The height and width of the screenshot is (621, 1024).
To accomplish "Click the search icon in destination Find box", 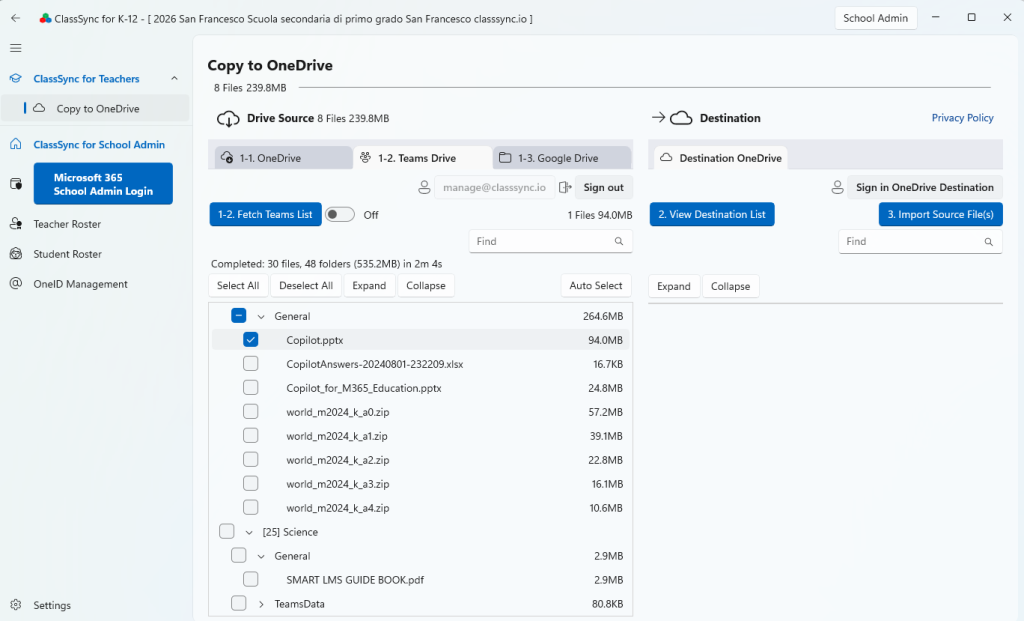I will [989, 242].
